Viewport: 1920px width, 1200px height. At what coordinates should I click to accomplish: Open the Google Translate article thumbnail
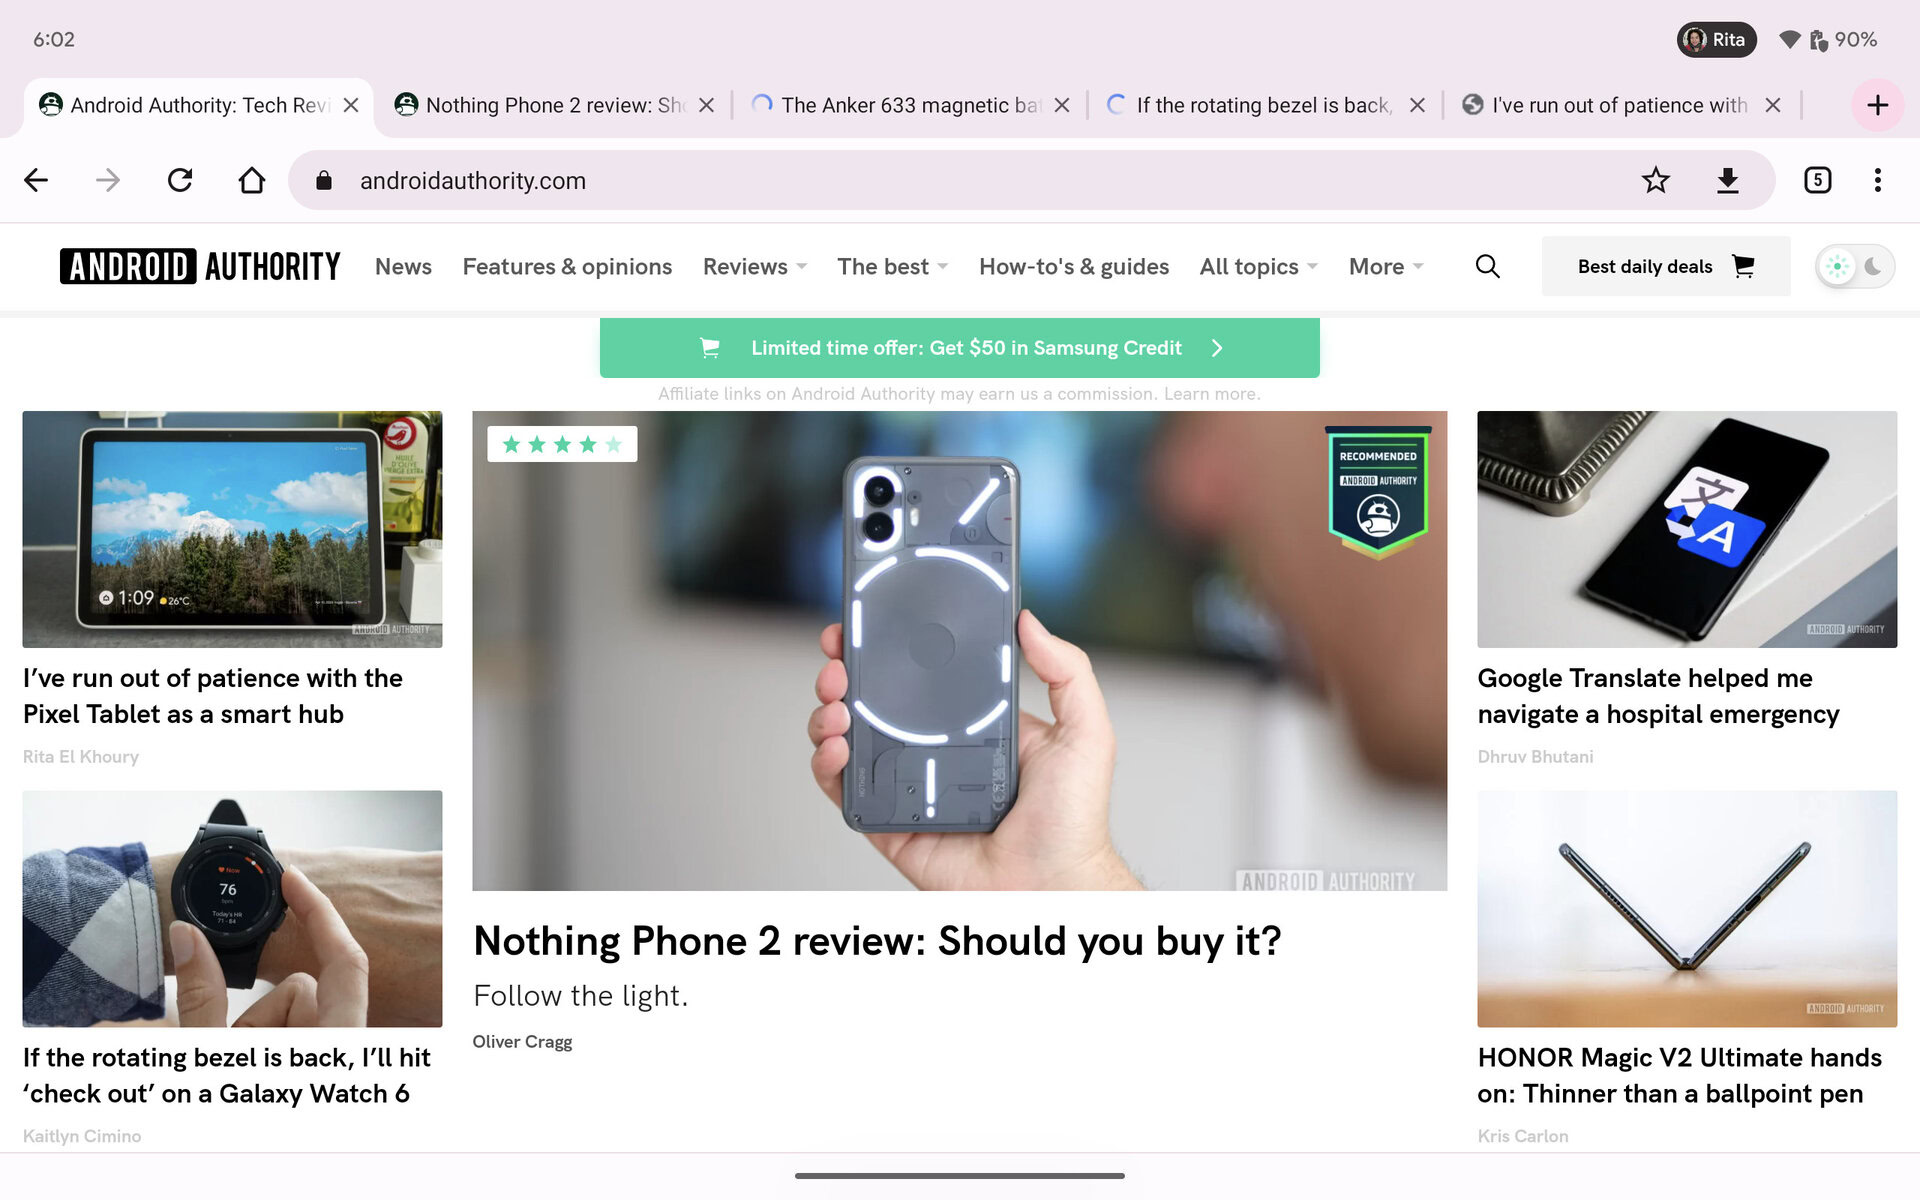(1686, 529)
